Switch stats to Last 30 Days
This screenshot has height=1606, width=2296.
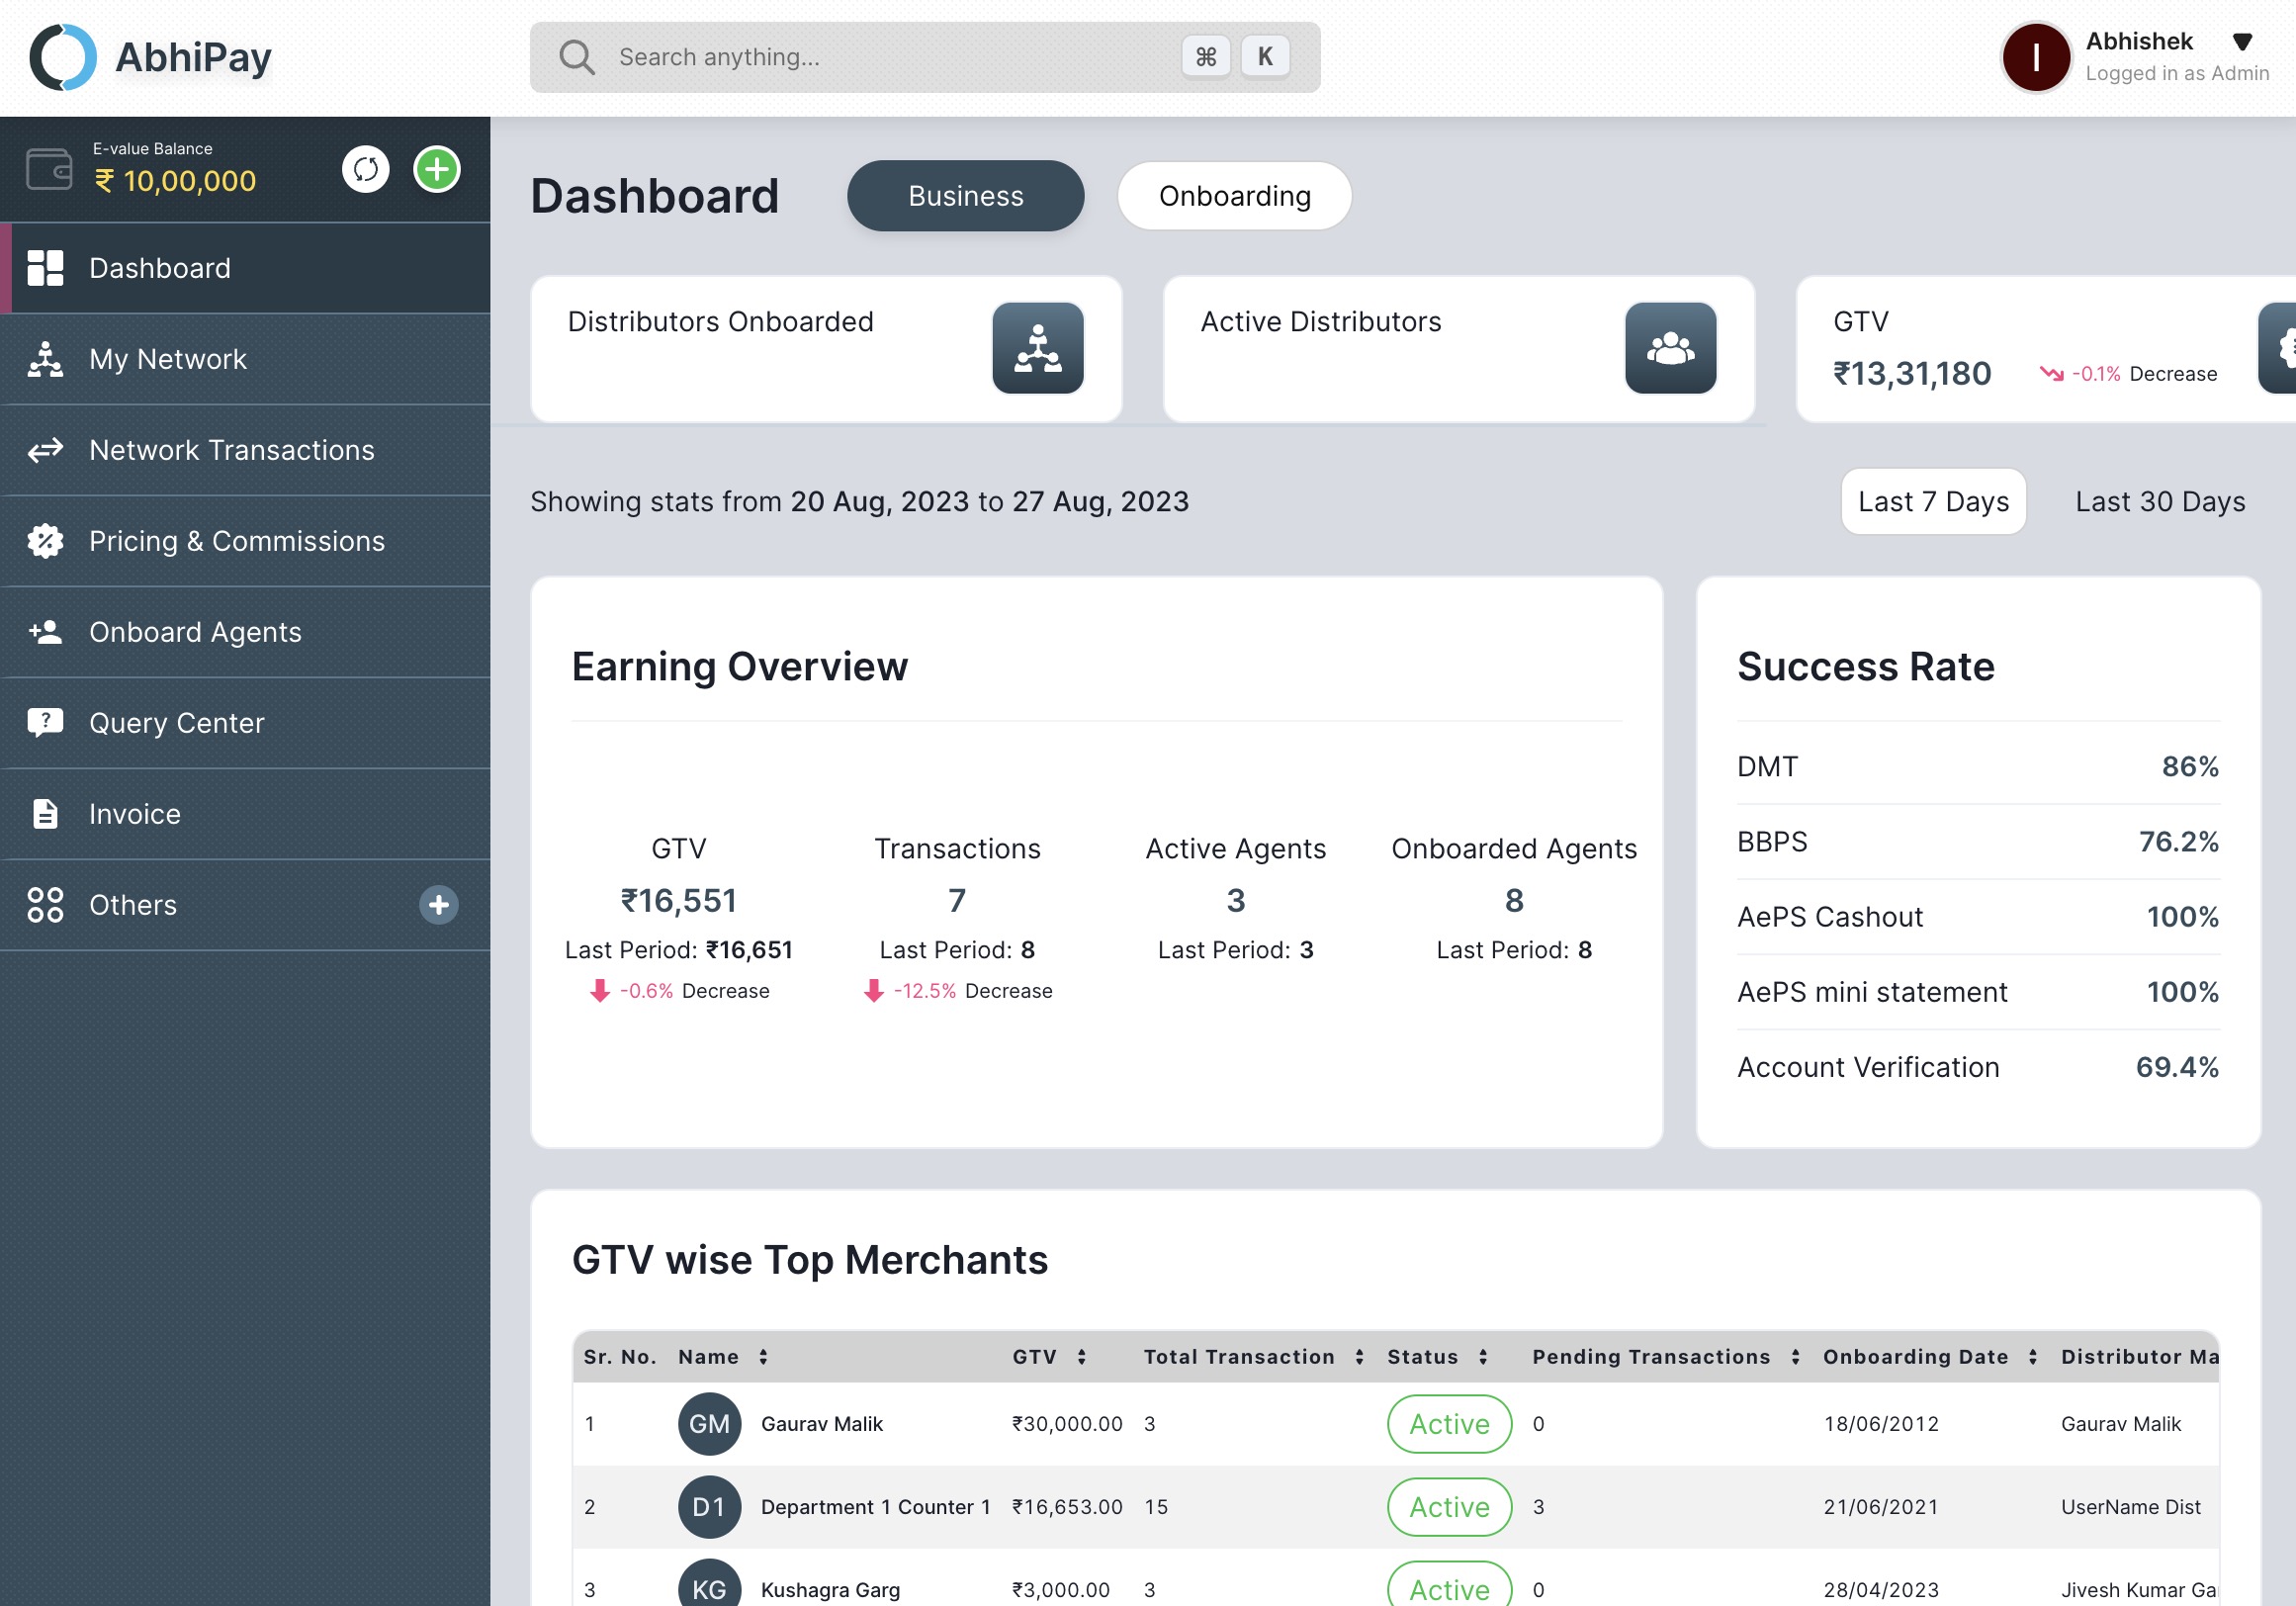click(x=2159, y=501)
